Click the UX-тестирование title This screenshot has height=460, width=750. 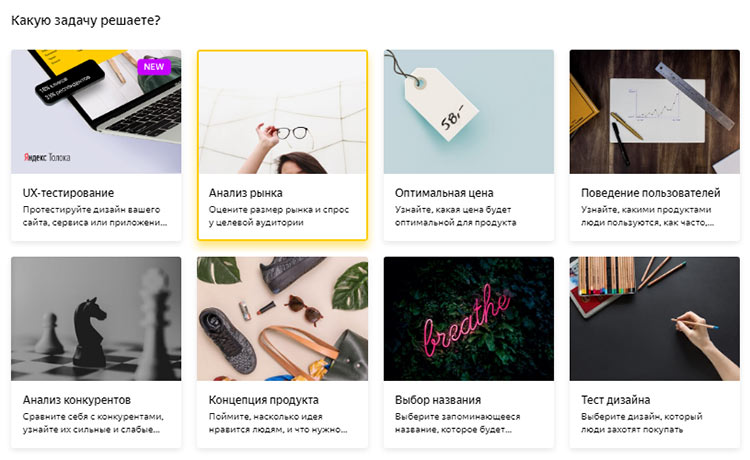68,192
